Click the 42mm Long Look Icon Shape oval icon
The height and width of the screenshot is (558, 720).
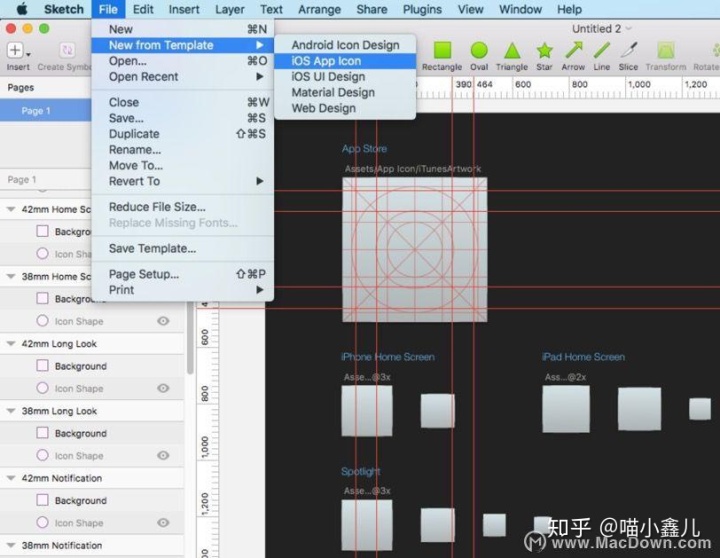(x=42, y=388)
